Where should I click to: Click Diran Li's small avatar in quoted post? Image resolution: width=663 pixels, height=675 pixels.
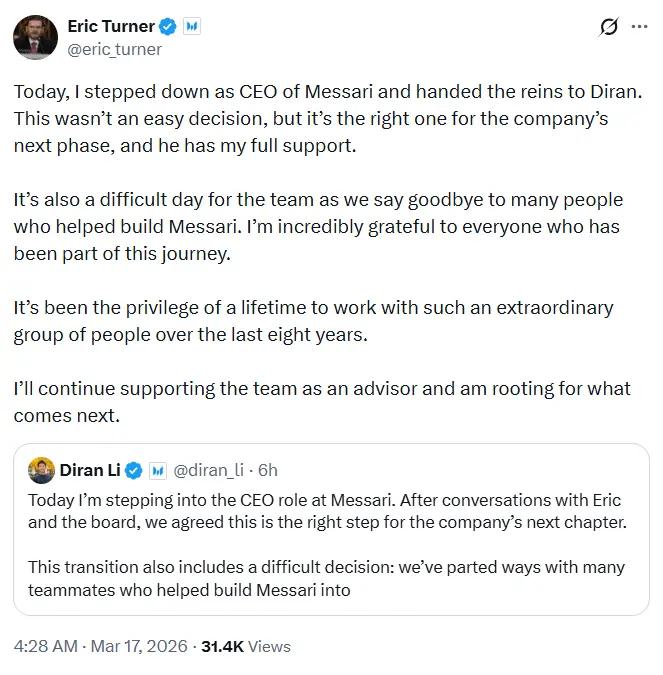(x=41, y=470)
